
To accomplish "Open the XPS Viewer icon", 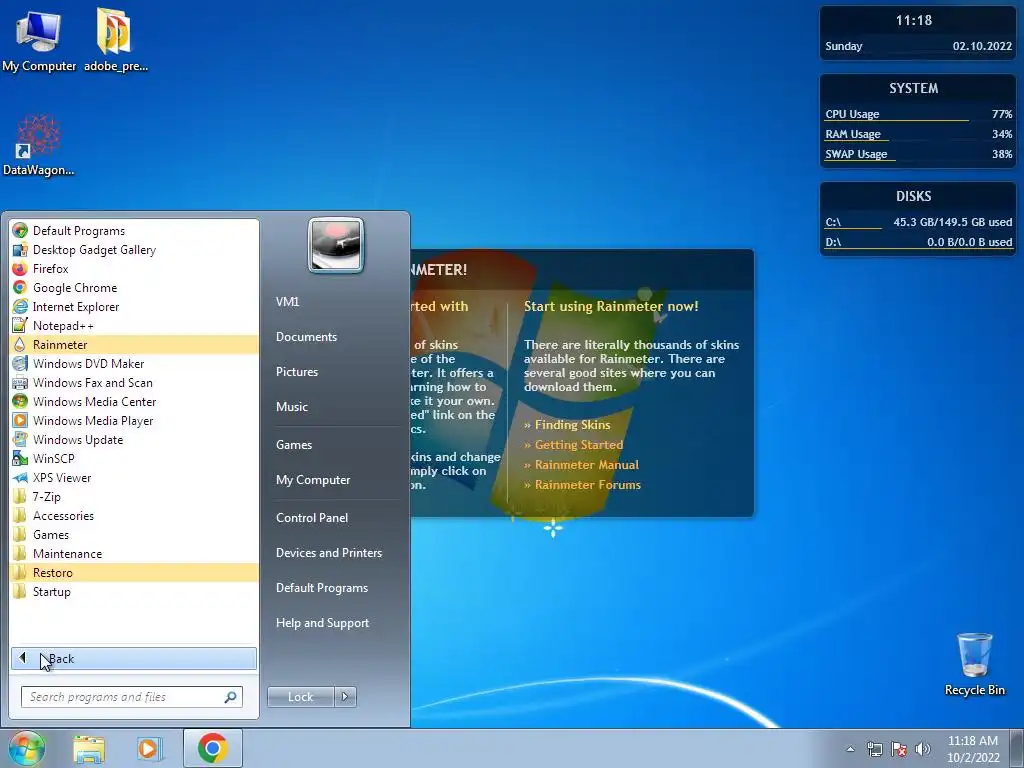I will (20, 477).
